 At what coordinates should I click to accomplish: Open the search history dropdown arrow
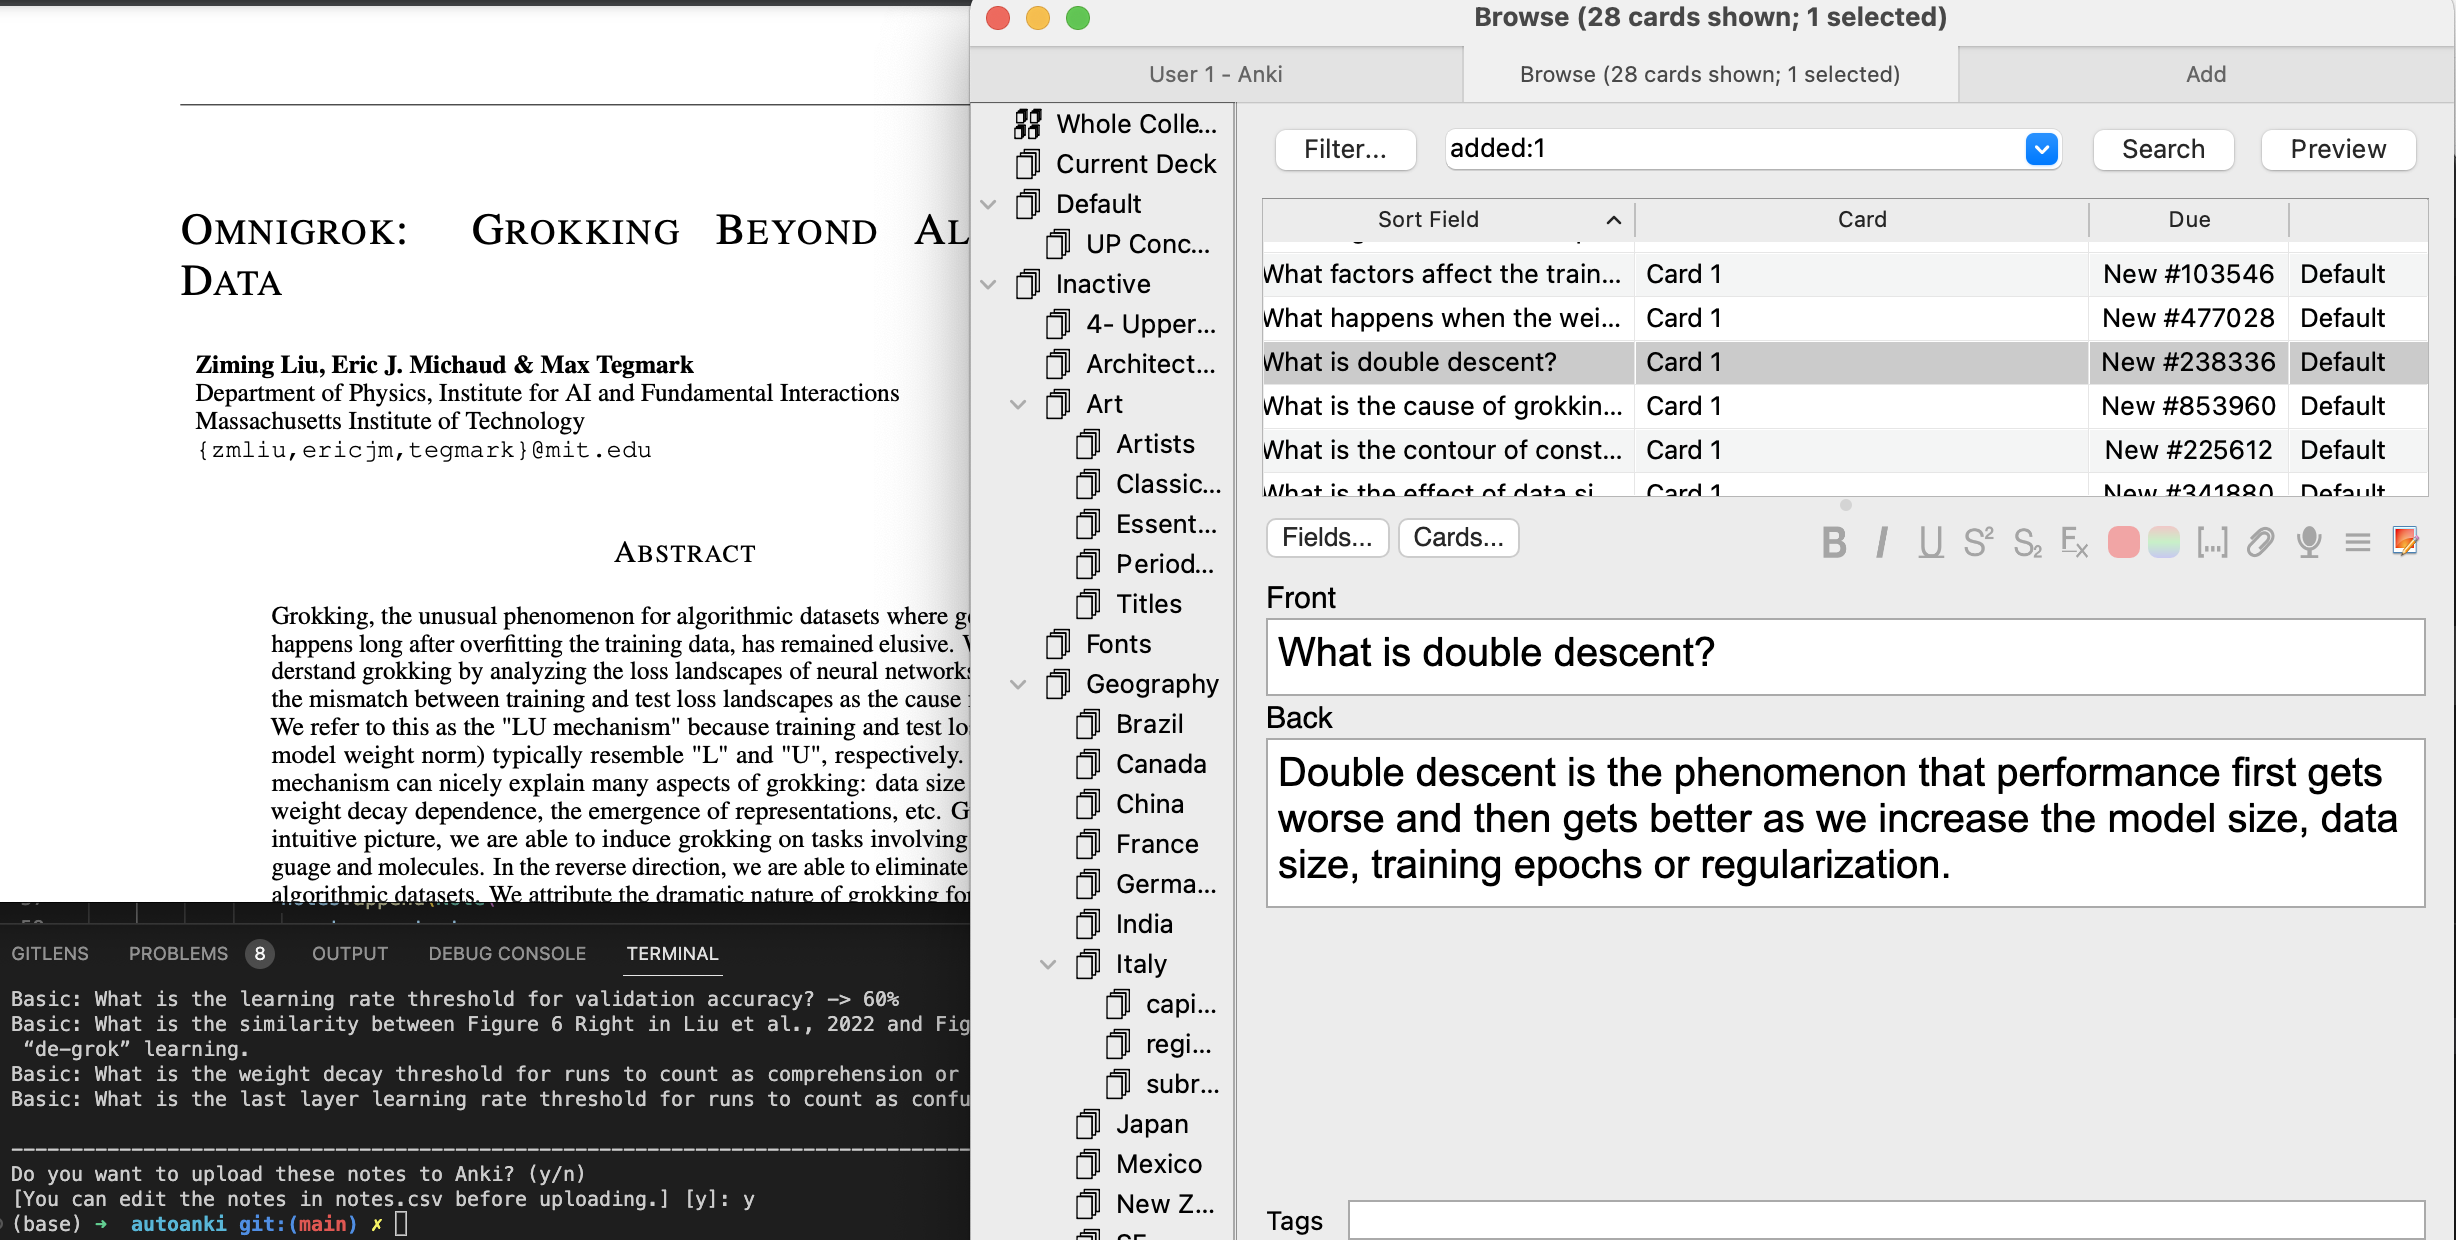pyautogui.click(x=2041, y=149)
